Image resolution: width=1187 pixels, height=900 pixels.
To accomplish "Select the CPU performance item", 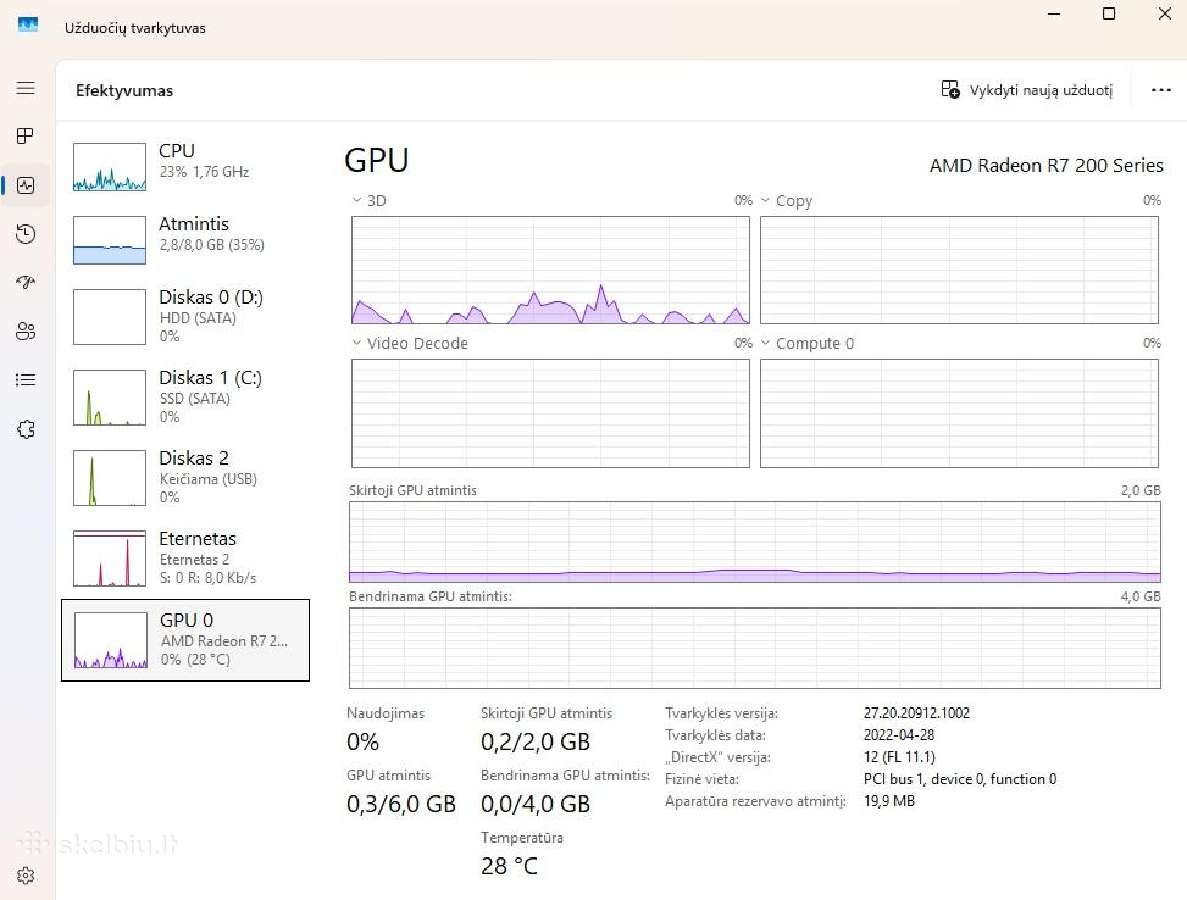I will [x=185, y=167].
